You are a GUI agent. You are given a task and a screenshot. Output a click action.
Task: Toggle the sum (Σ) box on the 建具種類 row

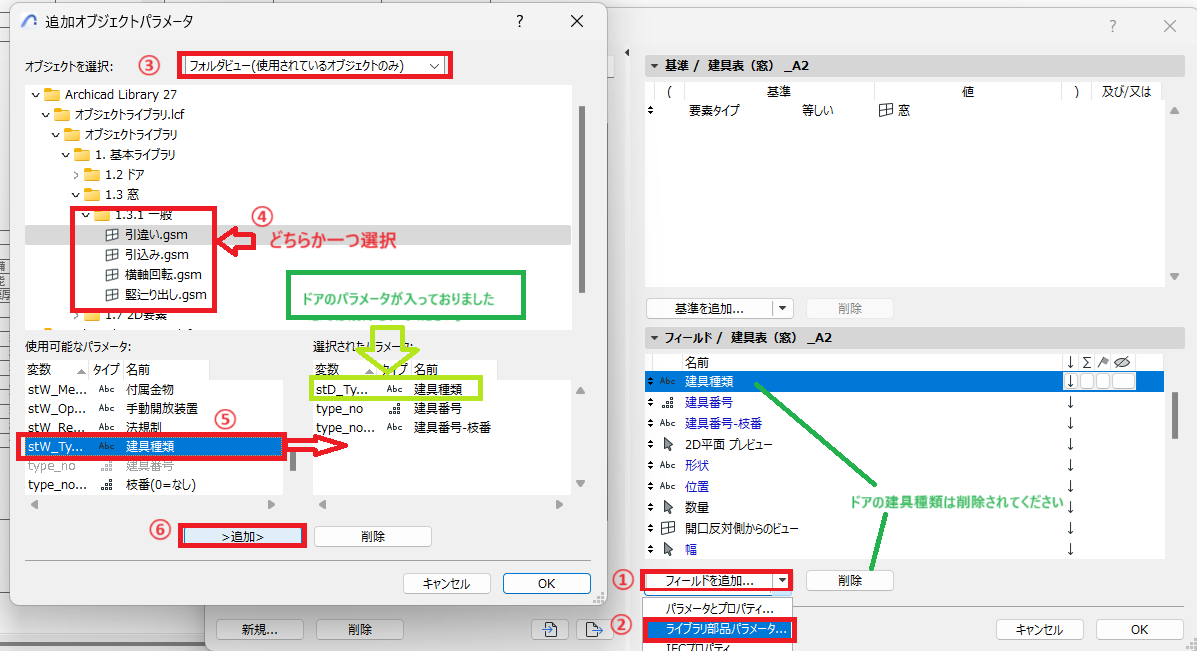point(1087,381)
